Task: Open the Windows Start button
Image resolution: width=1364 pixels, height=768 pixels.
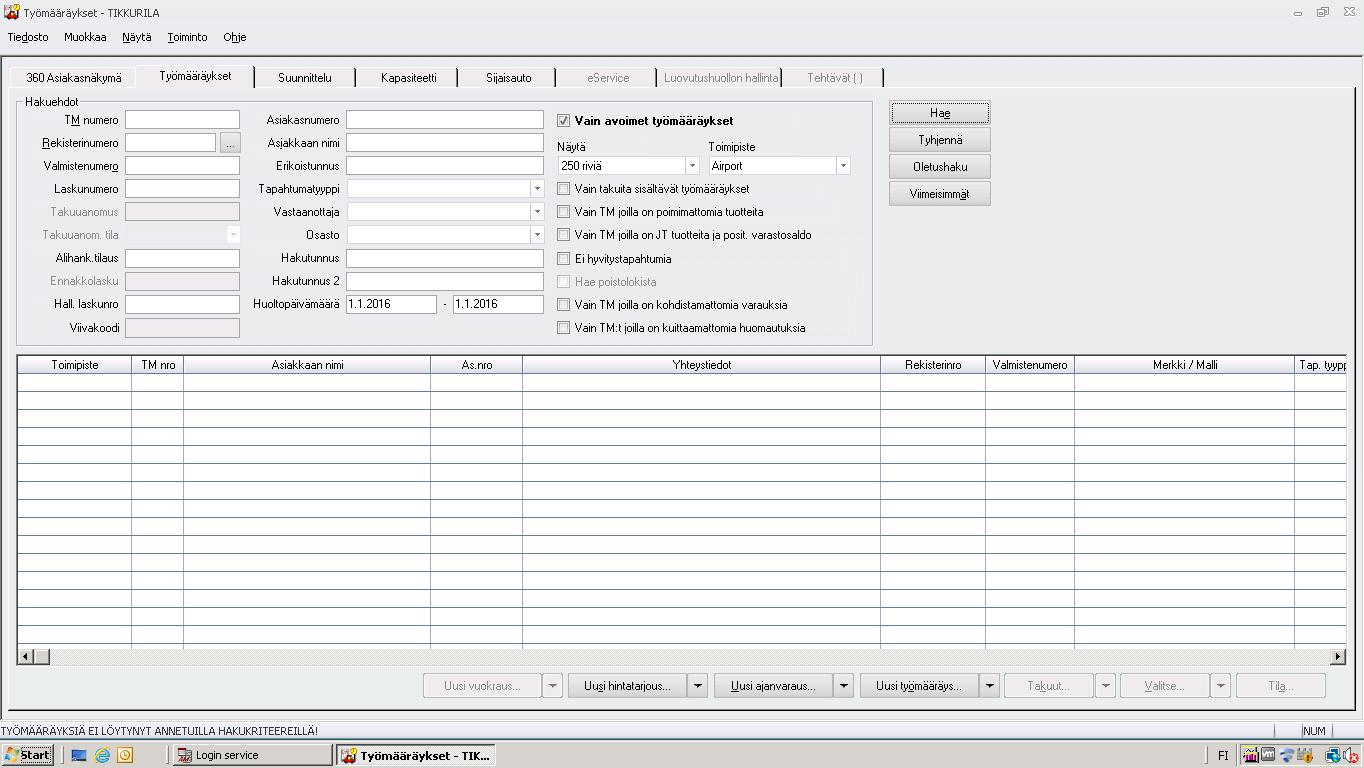Action: pos(27,756)
